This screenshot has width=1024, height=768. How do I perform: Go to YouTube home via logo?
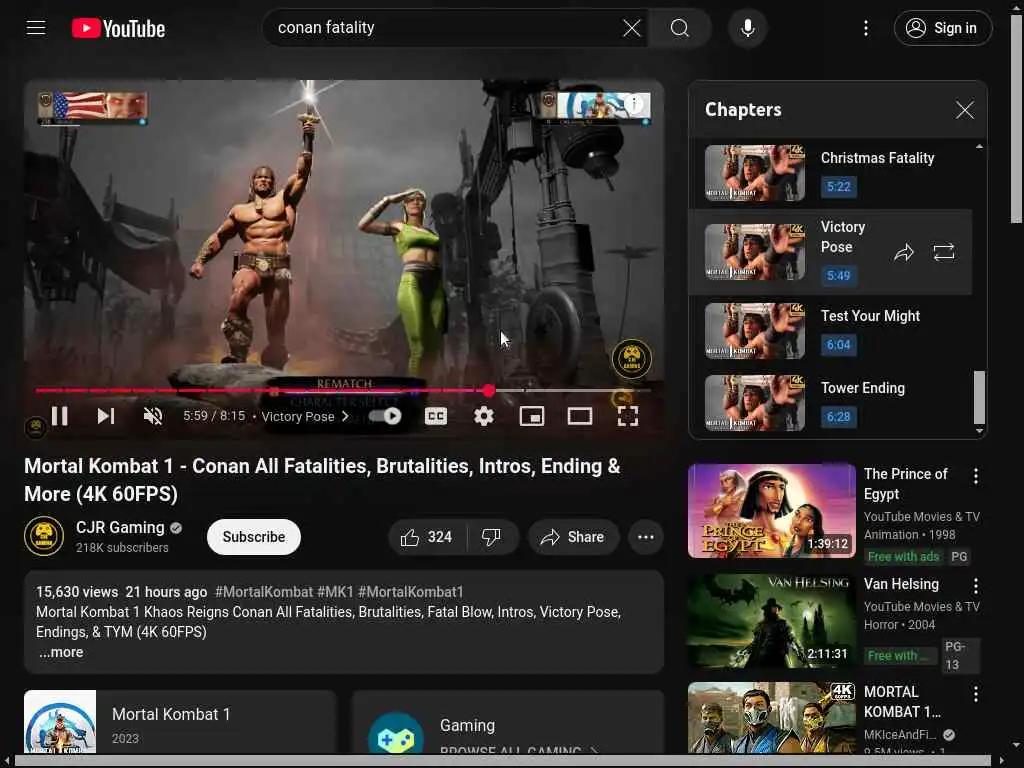click(118, 28)
